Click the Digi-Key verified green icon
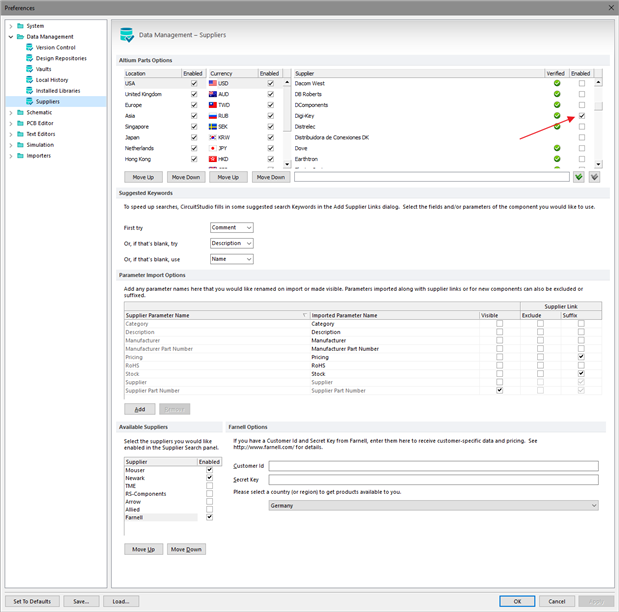 (x=557, y=116)
